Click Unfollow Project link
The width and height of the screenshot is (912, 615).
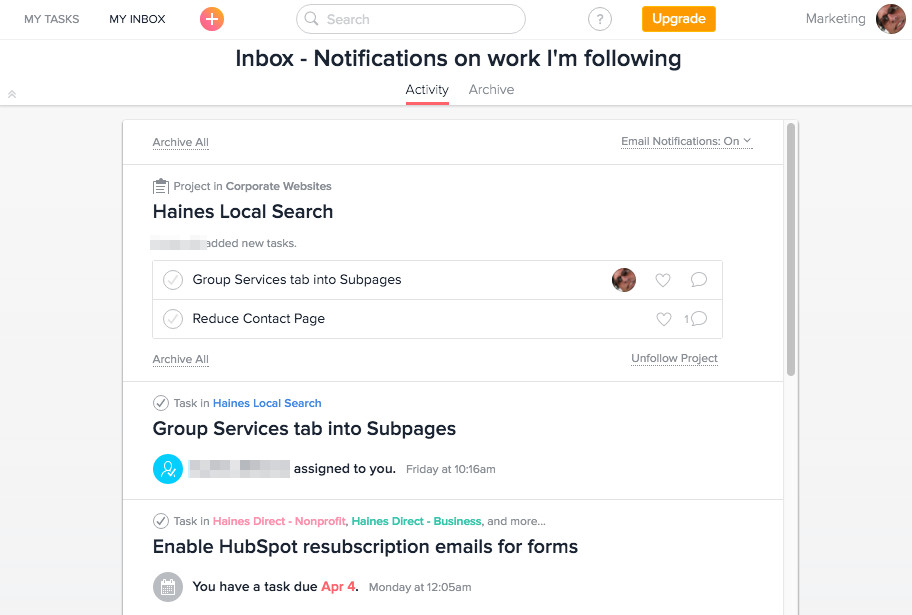[x=674, y=358]
